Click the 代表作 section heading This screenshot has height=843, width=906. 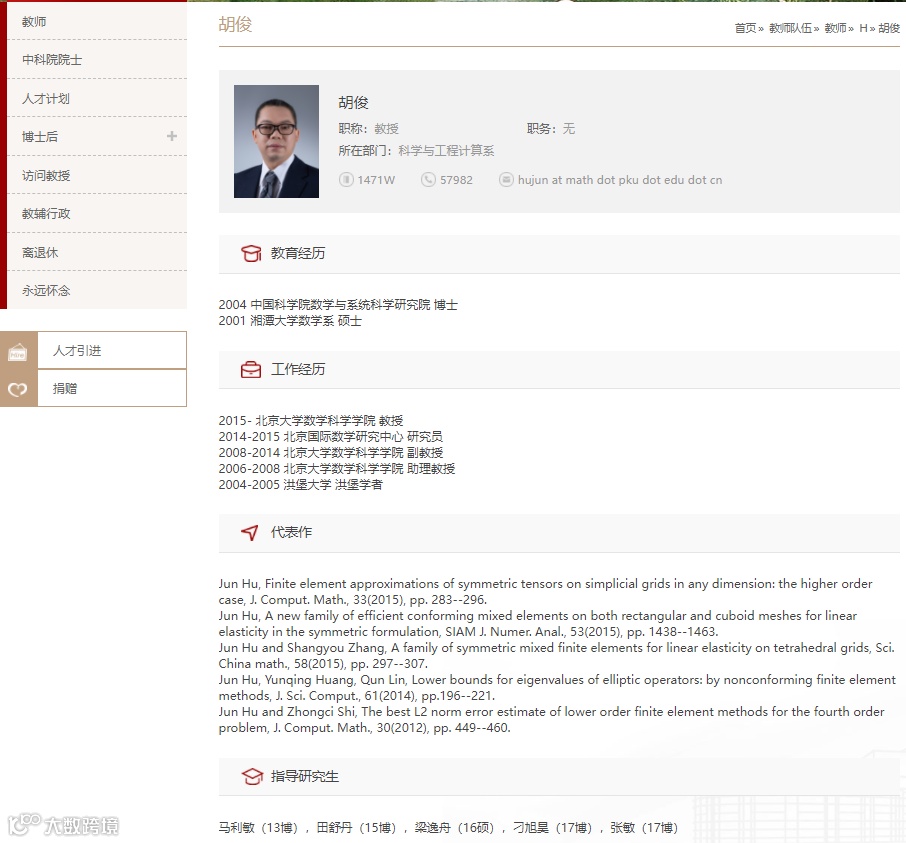(x=291, y=532)
